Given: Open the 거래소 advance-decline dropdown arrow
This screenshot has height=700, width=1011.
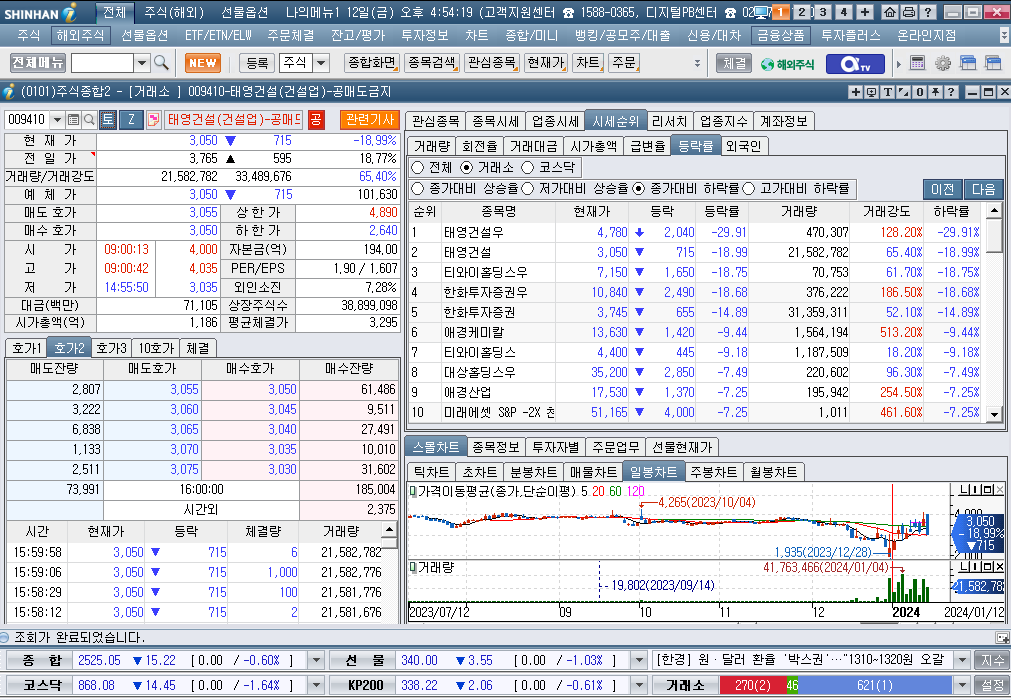Looking at the screenshot, I should coord(962,685).
